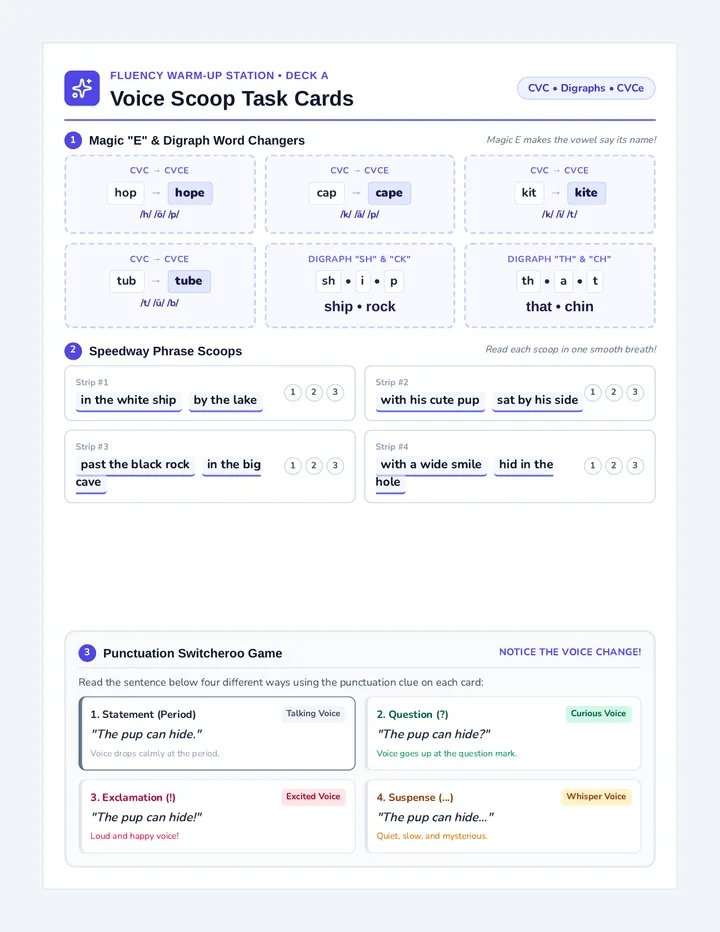Click the Excited Voice tag
Screen dimensions: 720x932
(313, 796)
